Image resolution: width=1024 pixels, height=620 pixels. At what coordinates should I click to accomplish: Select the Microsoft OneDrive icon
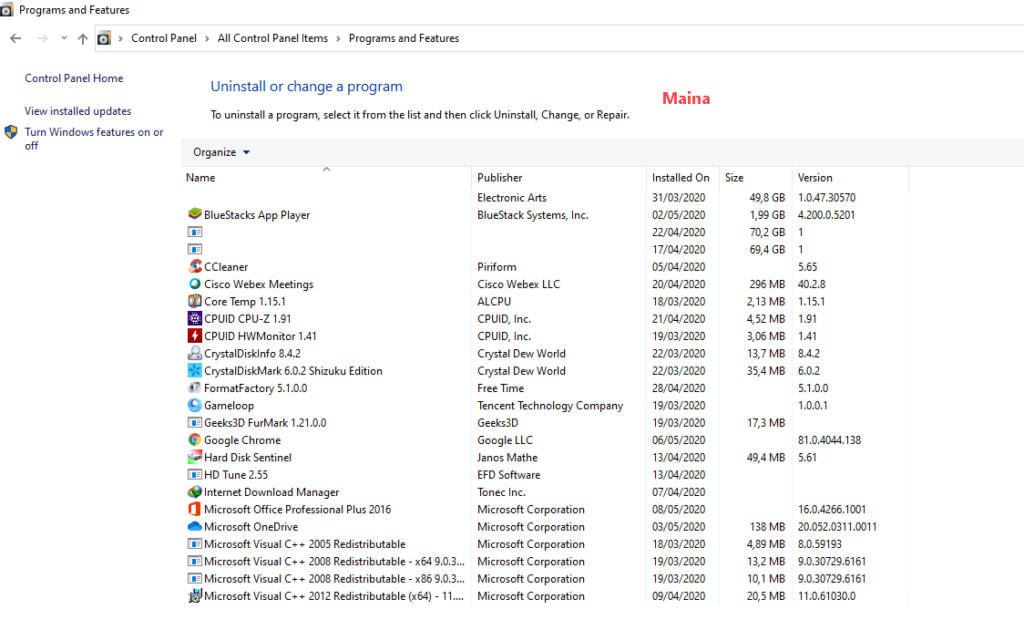pos(194,527)
